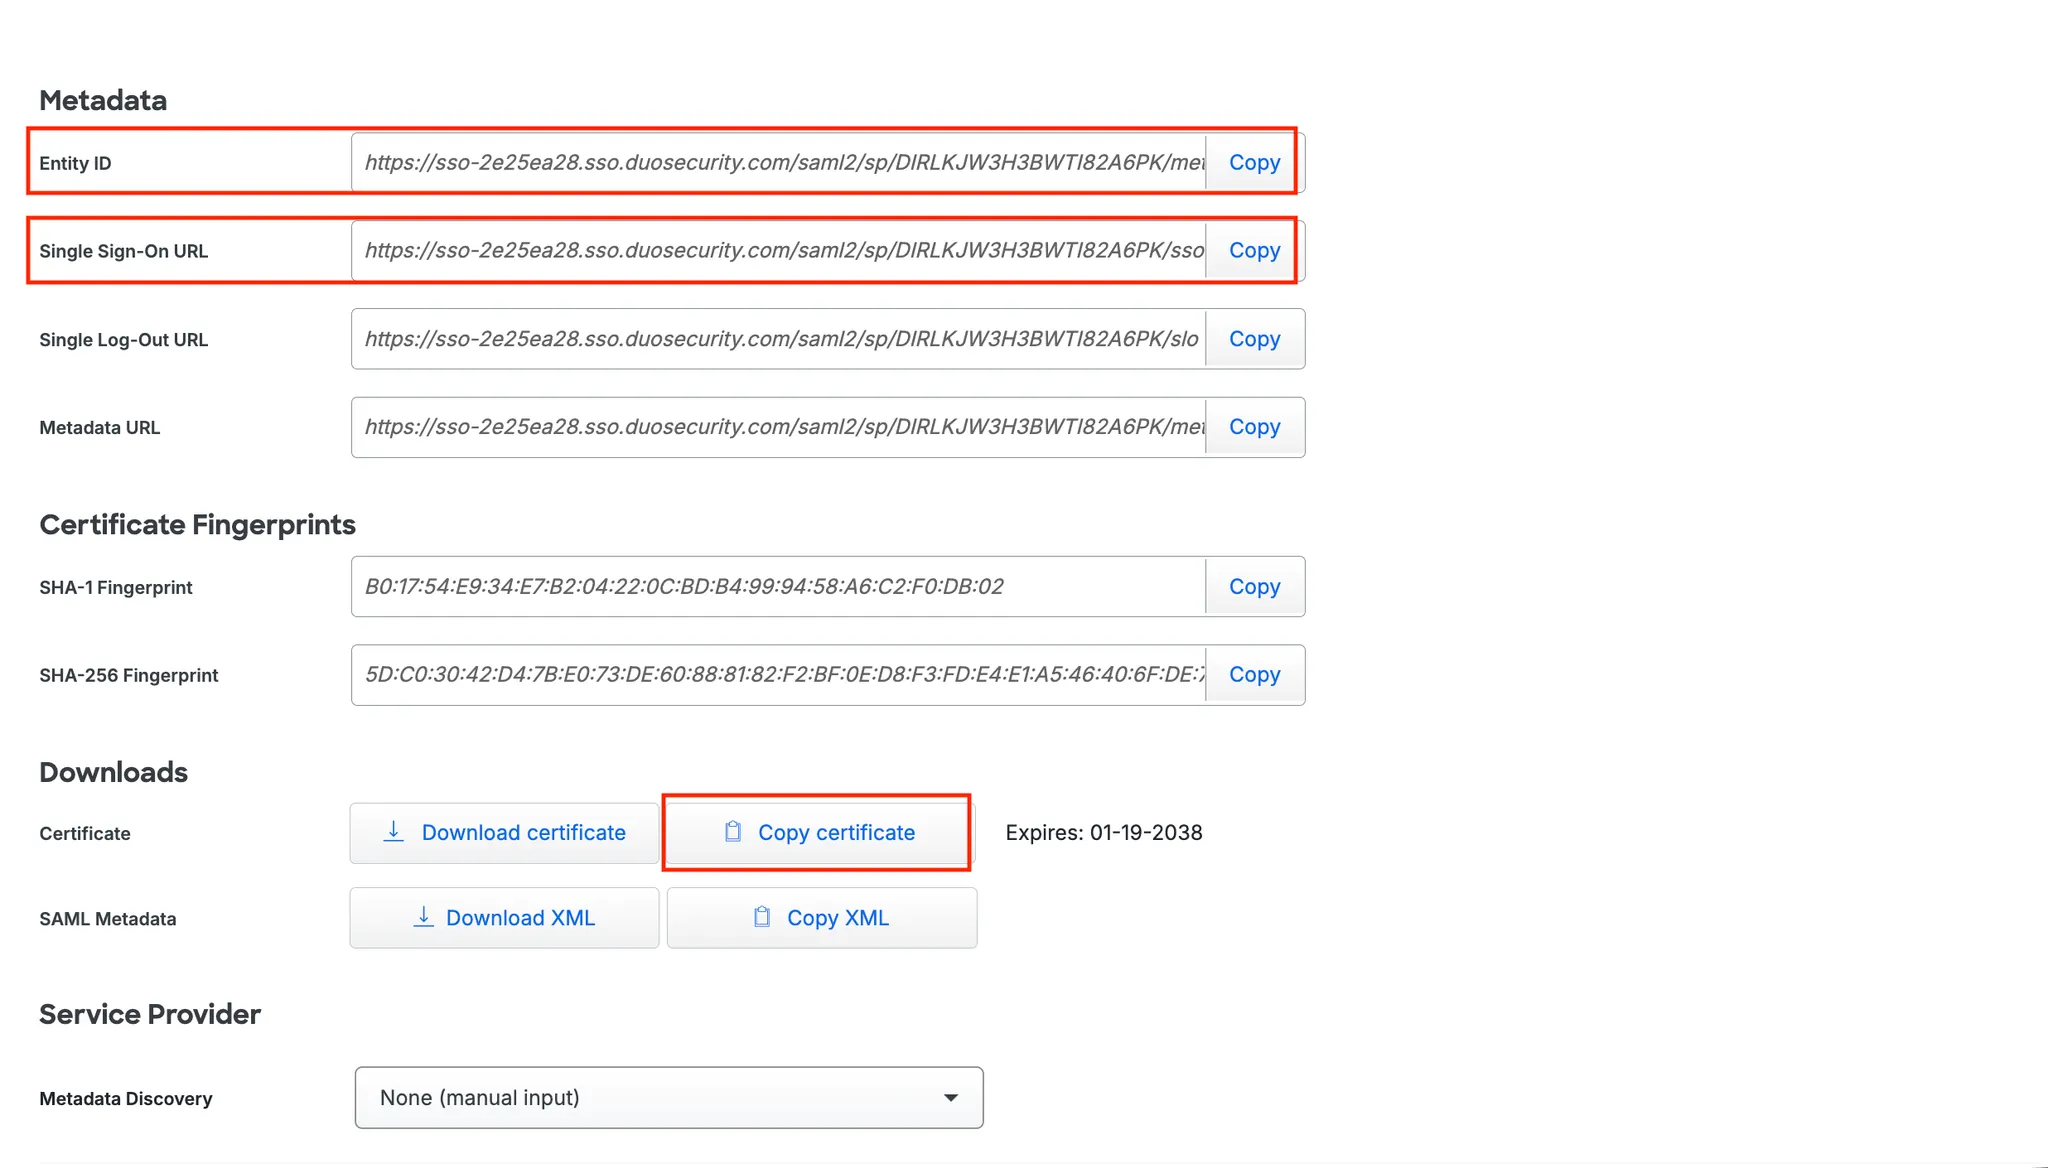
Task: Open the Metadata Discovery dropdown arrow
Action: [x=951, y=1098]
